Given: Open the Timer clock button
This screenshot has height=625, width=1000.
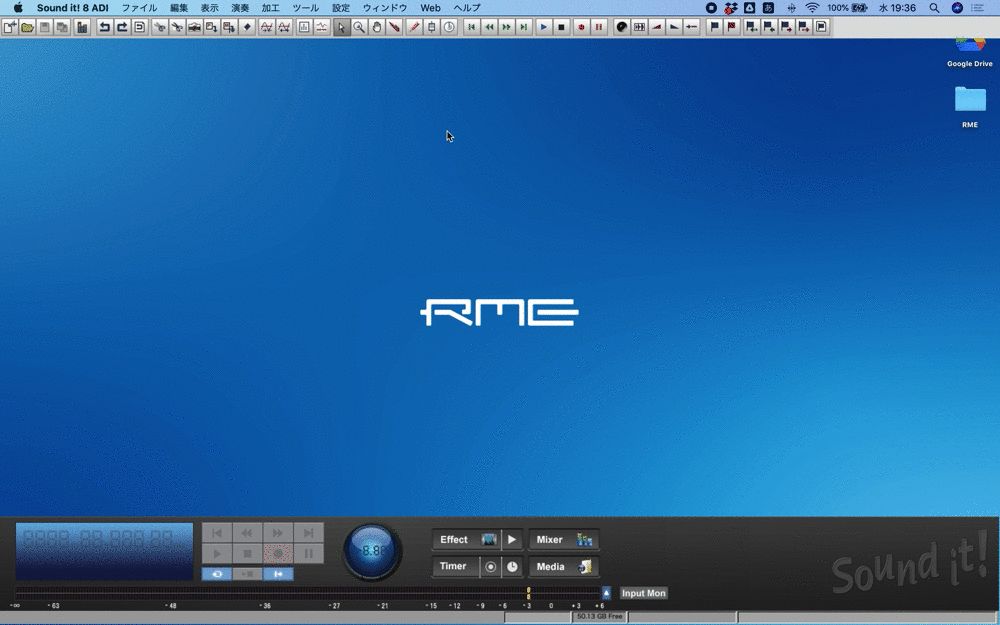Looking at the screenshot, I should (512, 567).
